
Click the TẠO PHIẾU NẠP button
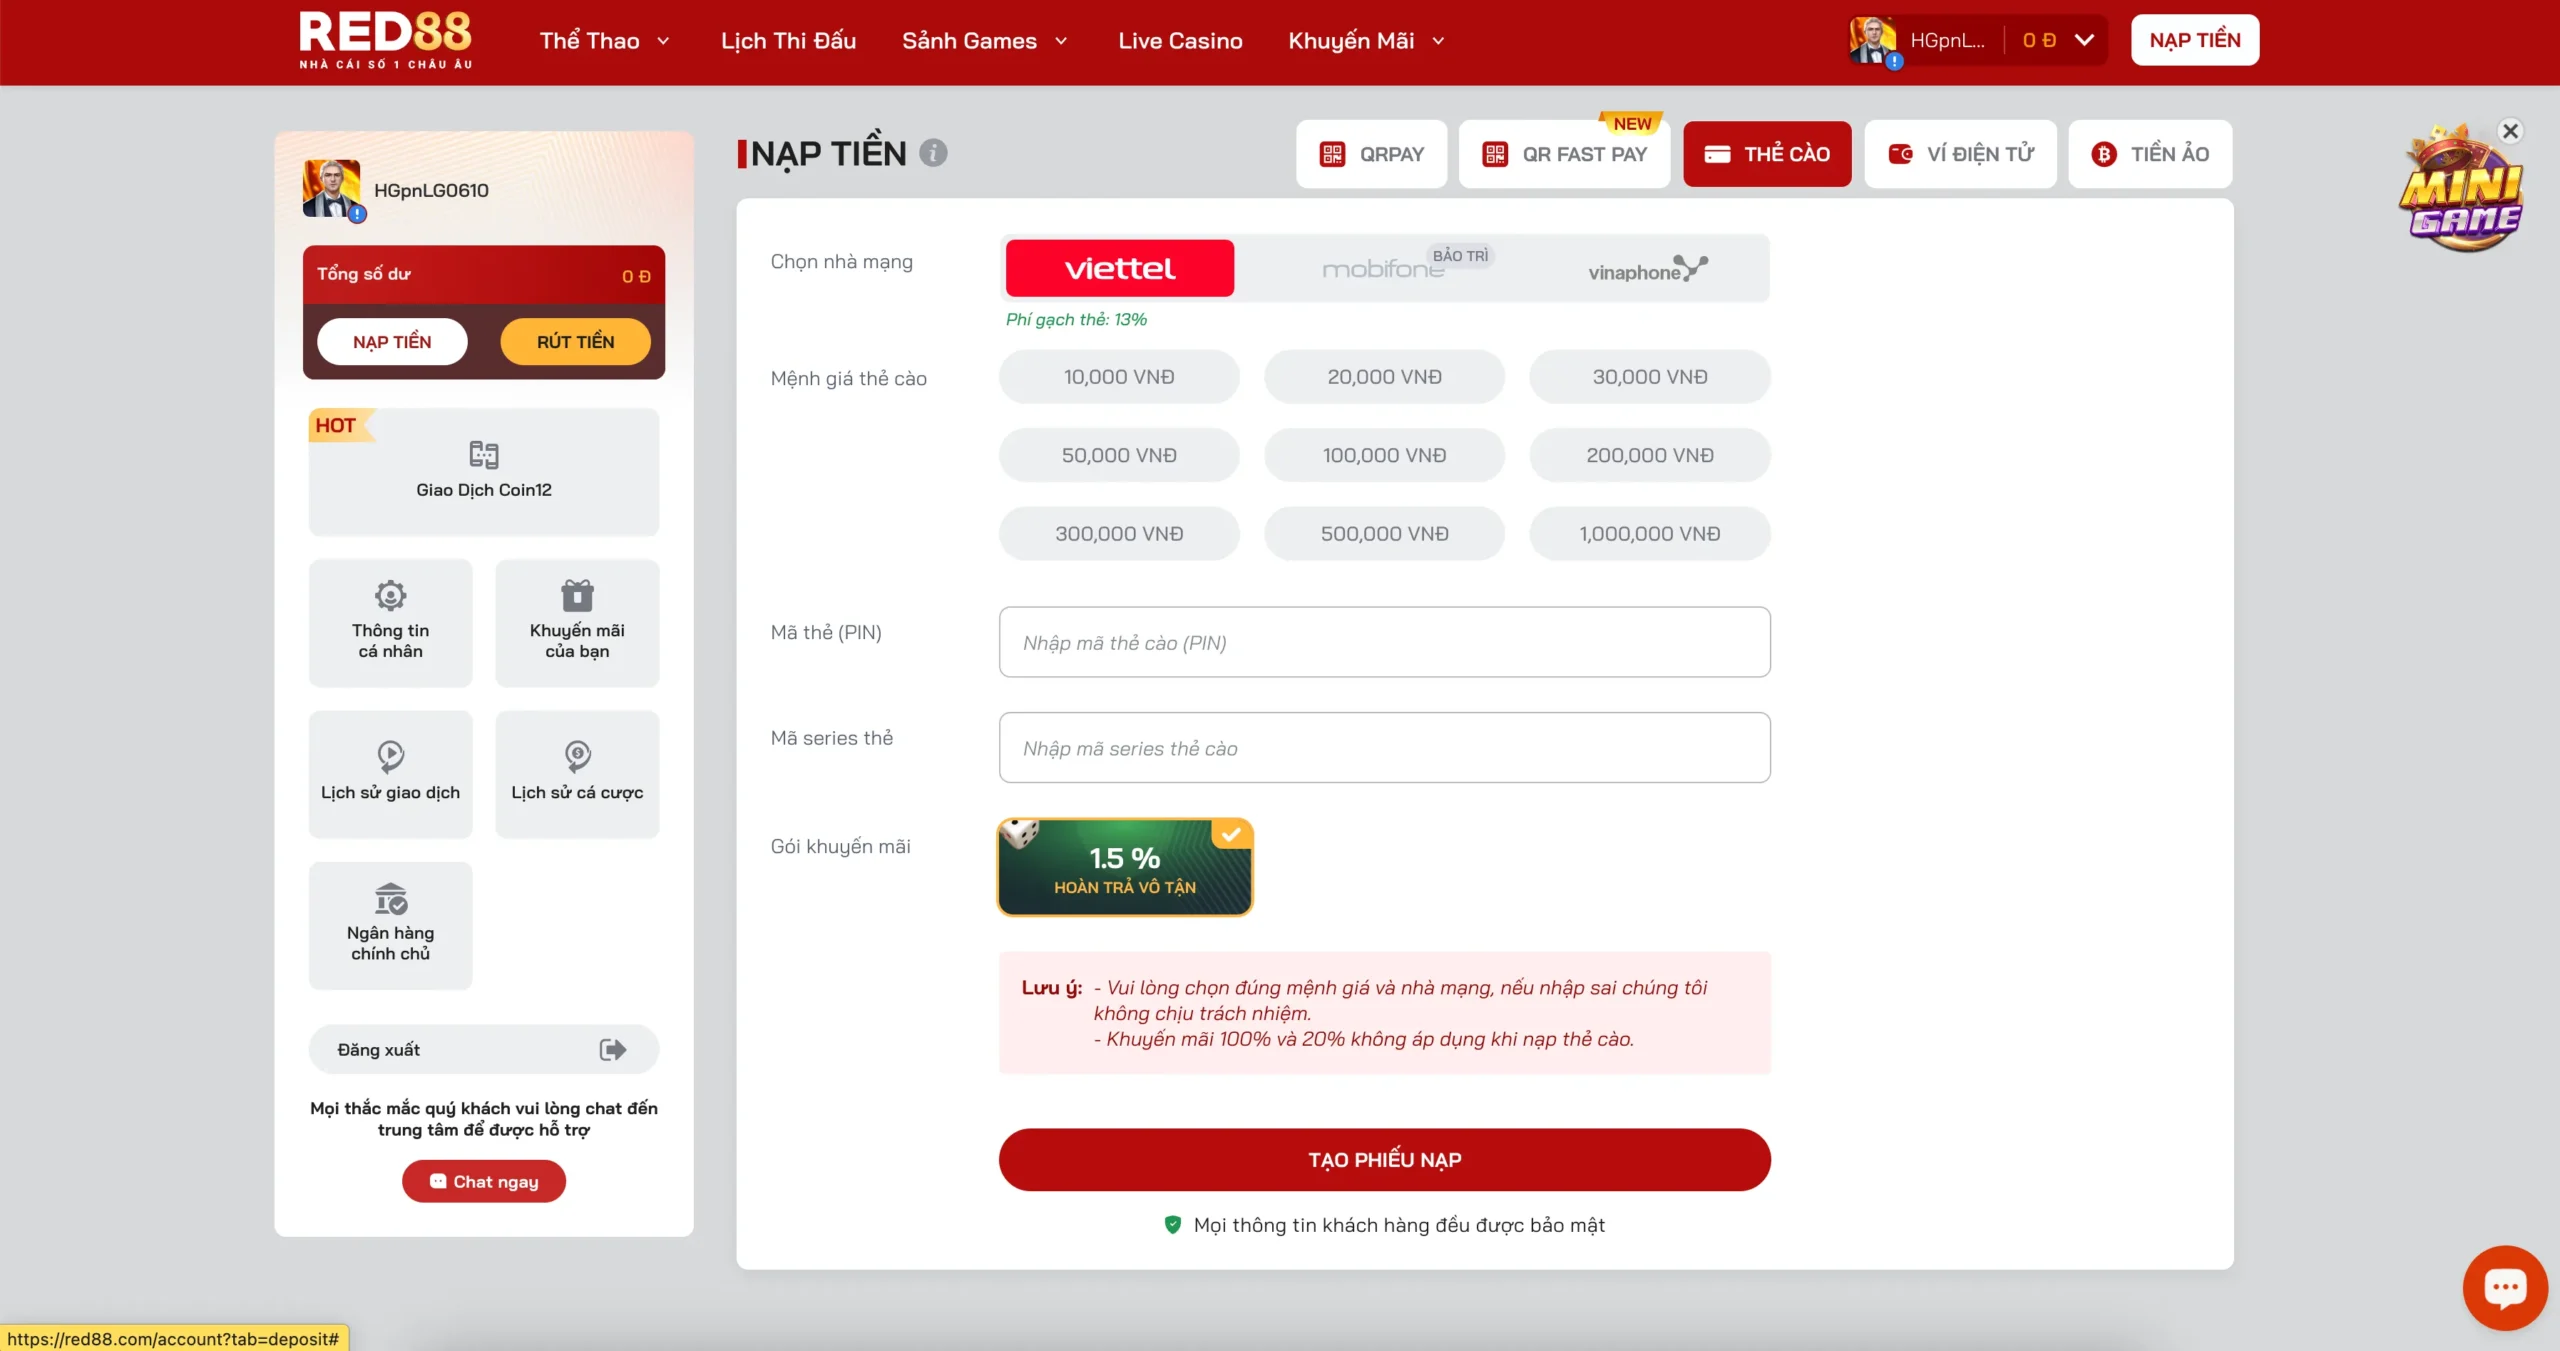(1384, 1160)
